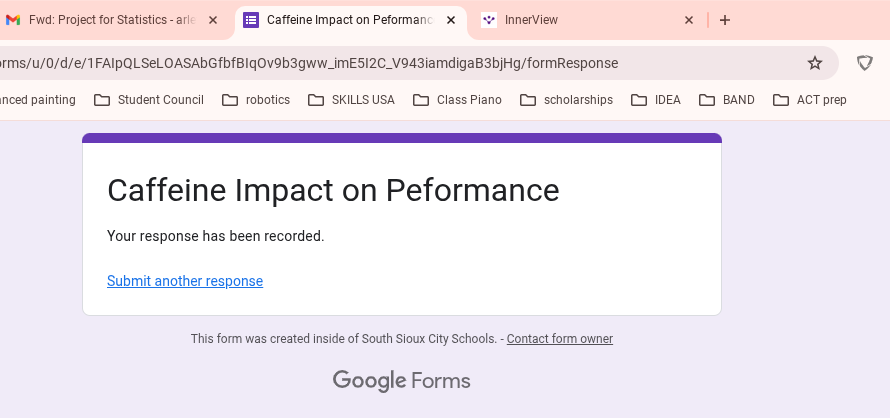Image resolution: width=890 pixels, height=418 pixels.
Task: Open the scholarships bookmark folder
Action: (x=566, y=100)
